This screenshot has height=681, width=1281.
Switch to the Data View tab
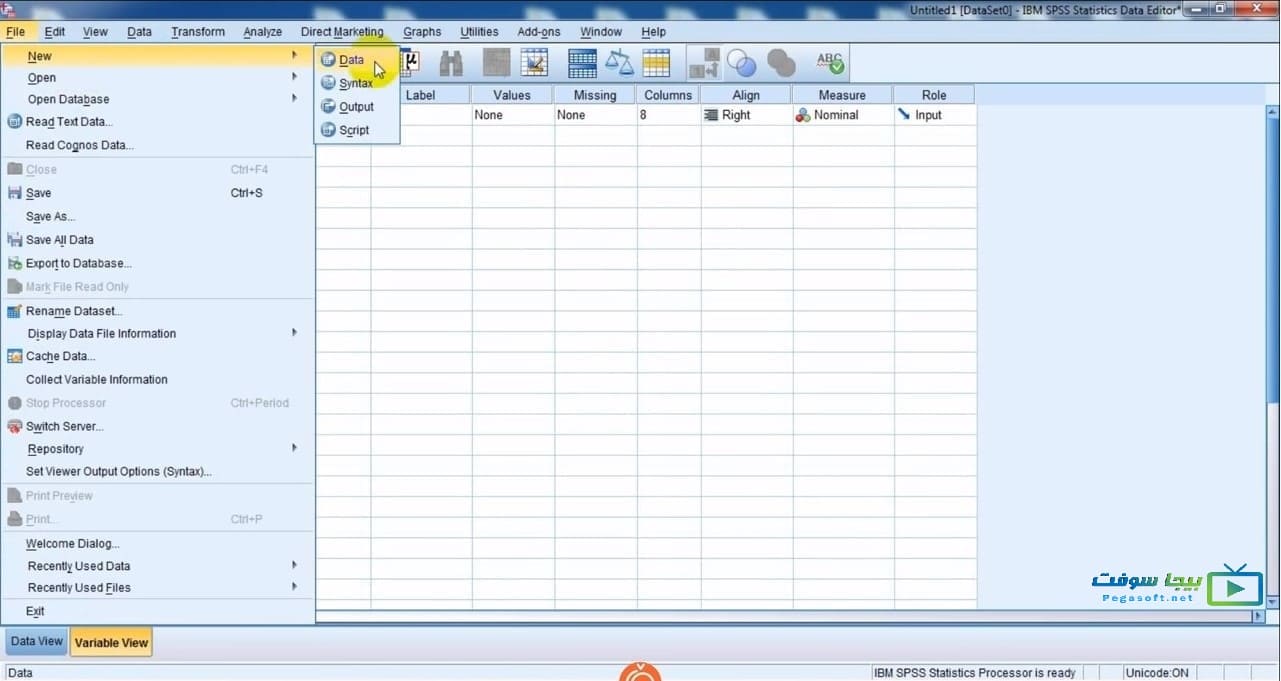click(37, 642)
